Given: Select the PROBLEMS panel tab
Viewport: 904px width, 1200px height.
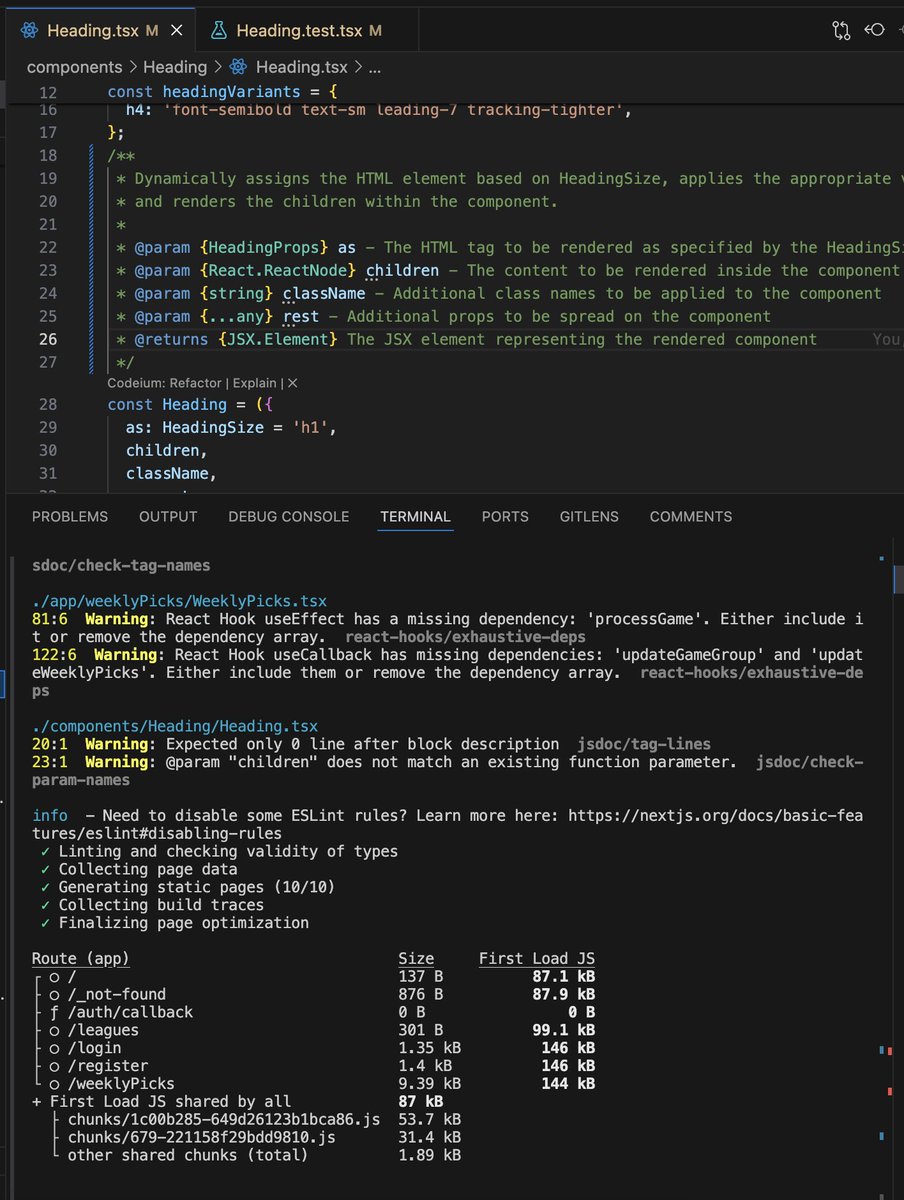Looking at the screenshot, I should coord(70,517).
